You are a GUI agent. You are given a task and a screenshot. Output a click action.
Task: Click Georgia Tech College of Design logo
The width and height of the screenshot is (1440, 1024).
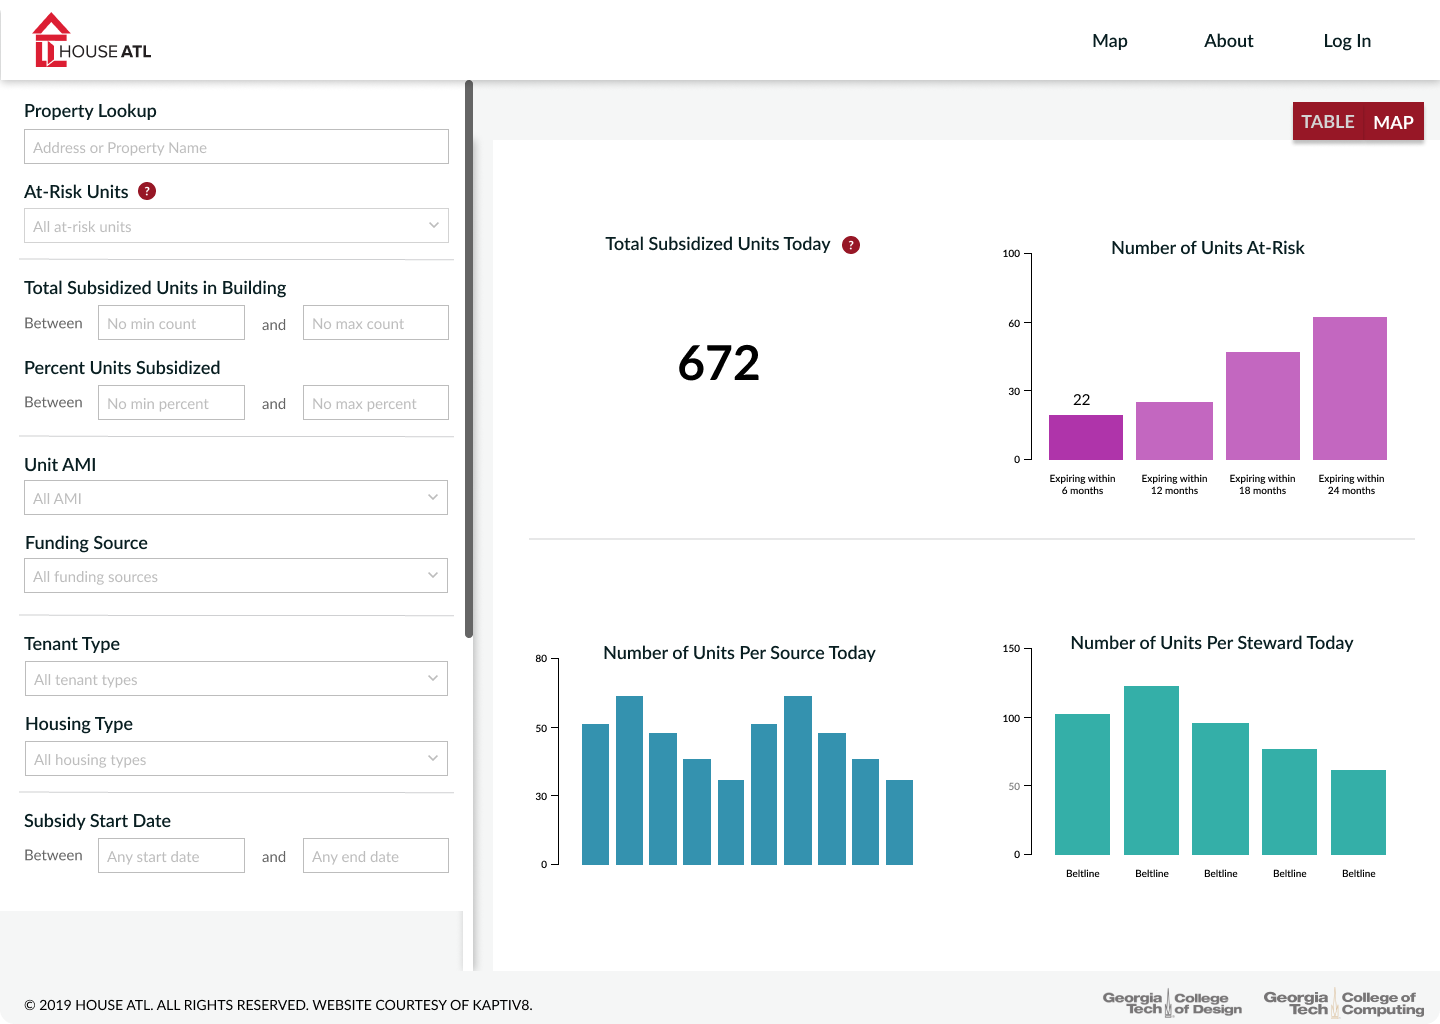pyautogui.click(x=1172, y=1003)
